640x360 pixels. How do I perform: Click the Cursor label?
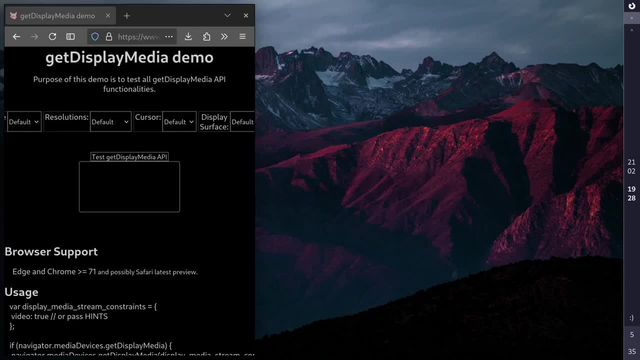tap(148, 117)
